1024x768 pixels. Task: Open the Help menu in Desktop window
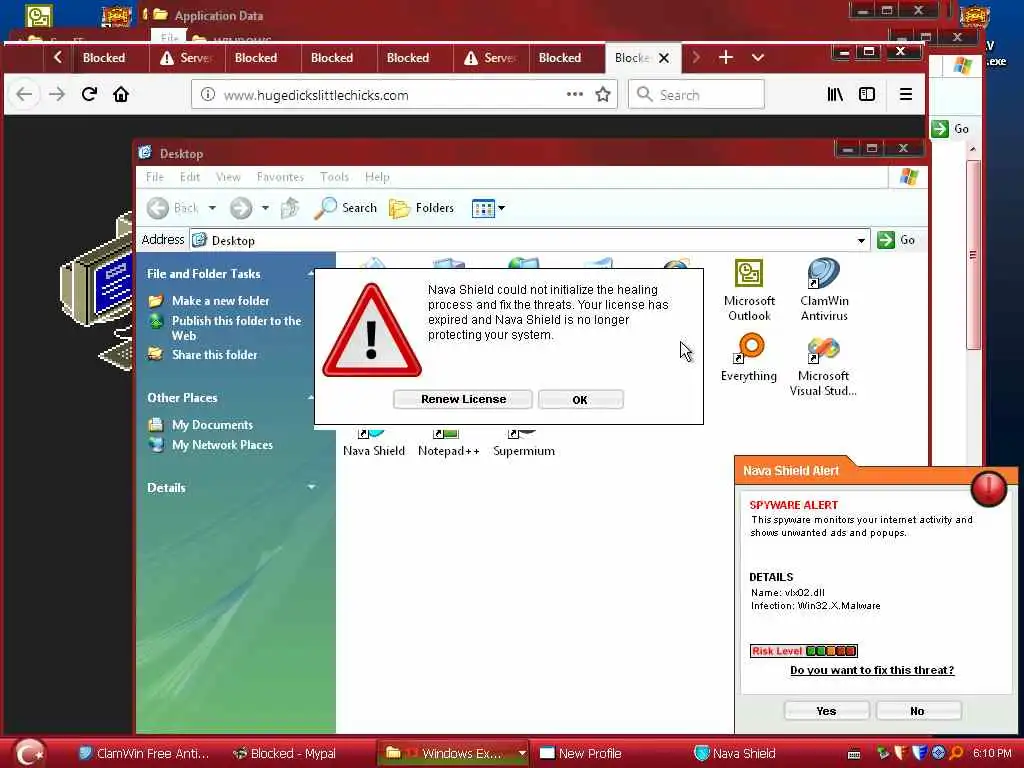coord(377,176)
